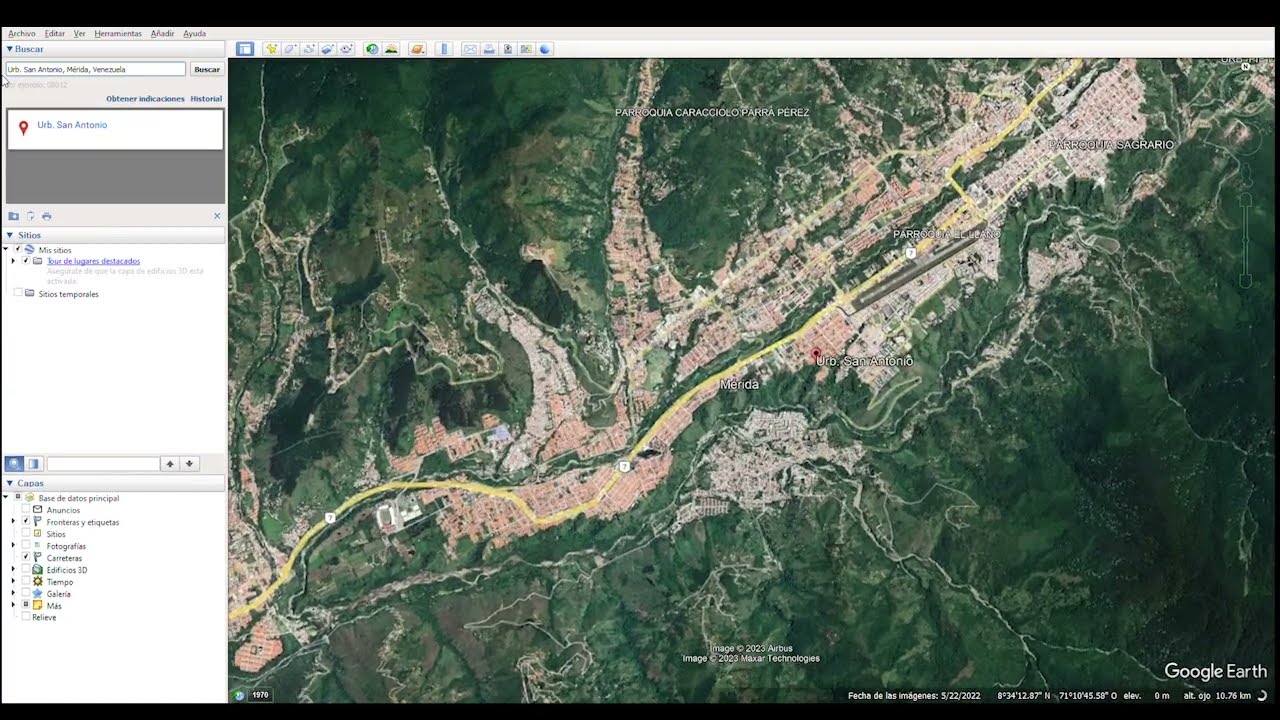Enable the Sitios layer checkbox
This screenshot has width=1280, height=720.
[x=26, y=534]
